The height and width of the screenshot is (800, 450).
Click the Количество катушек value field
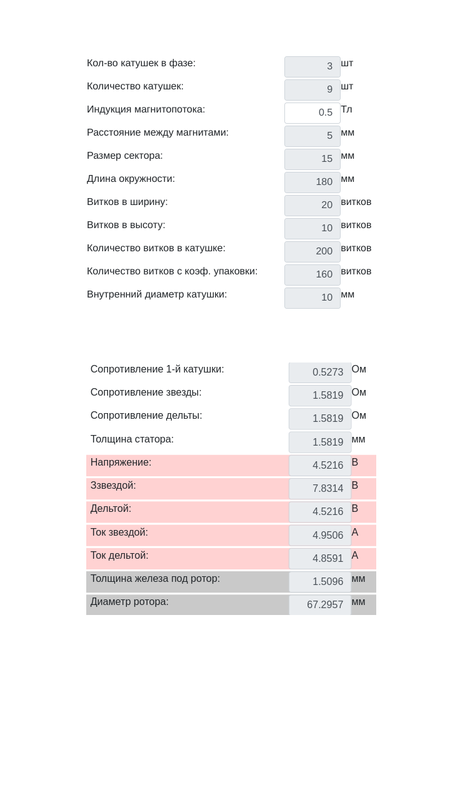(312, 90)
